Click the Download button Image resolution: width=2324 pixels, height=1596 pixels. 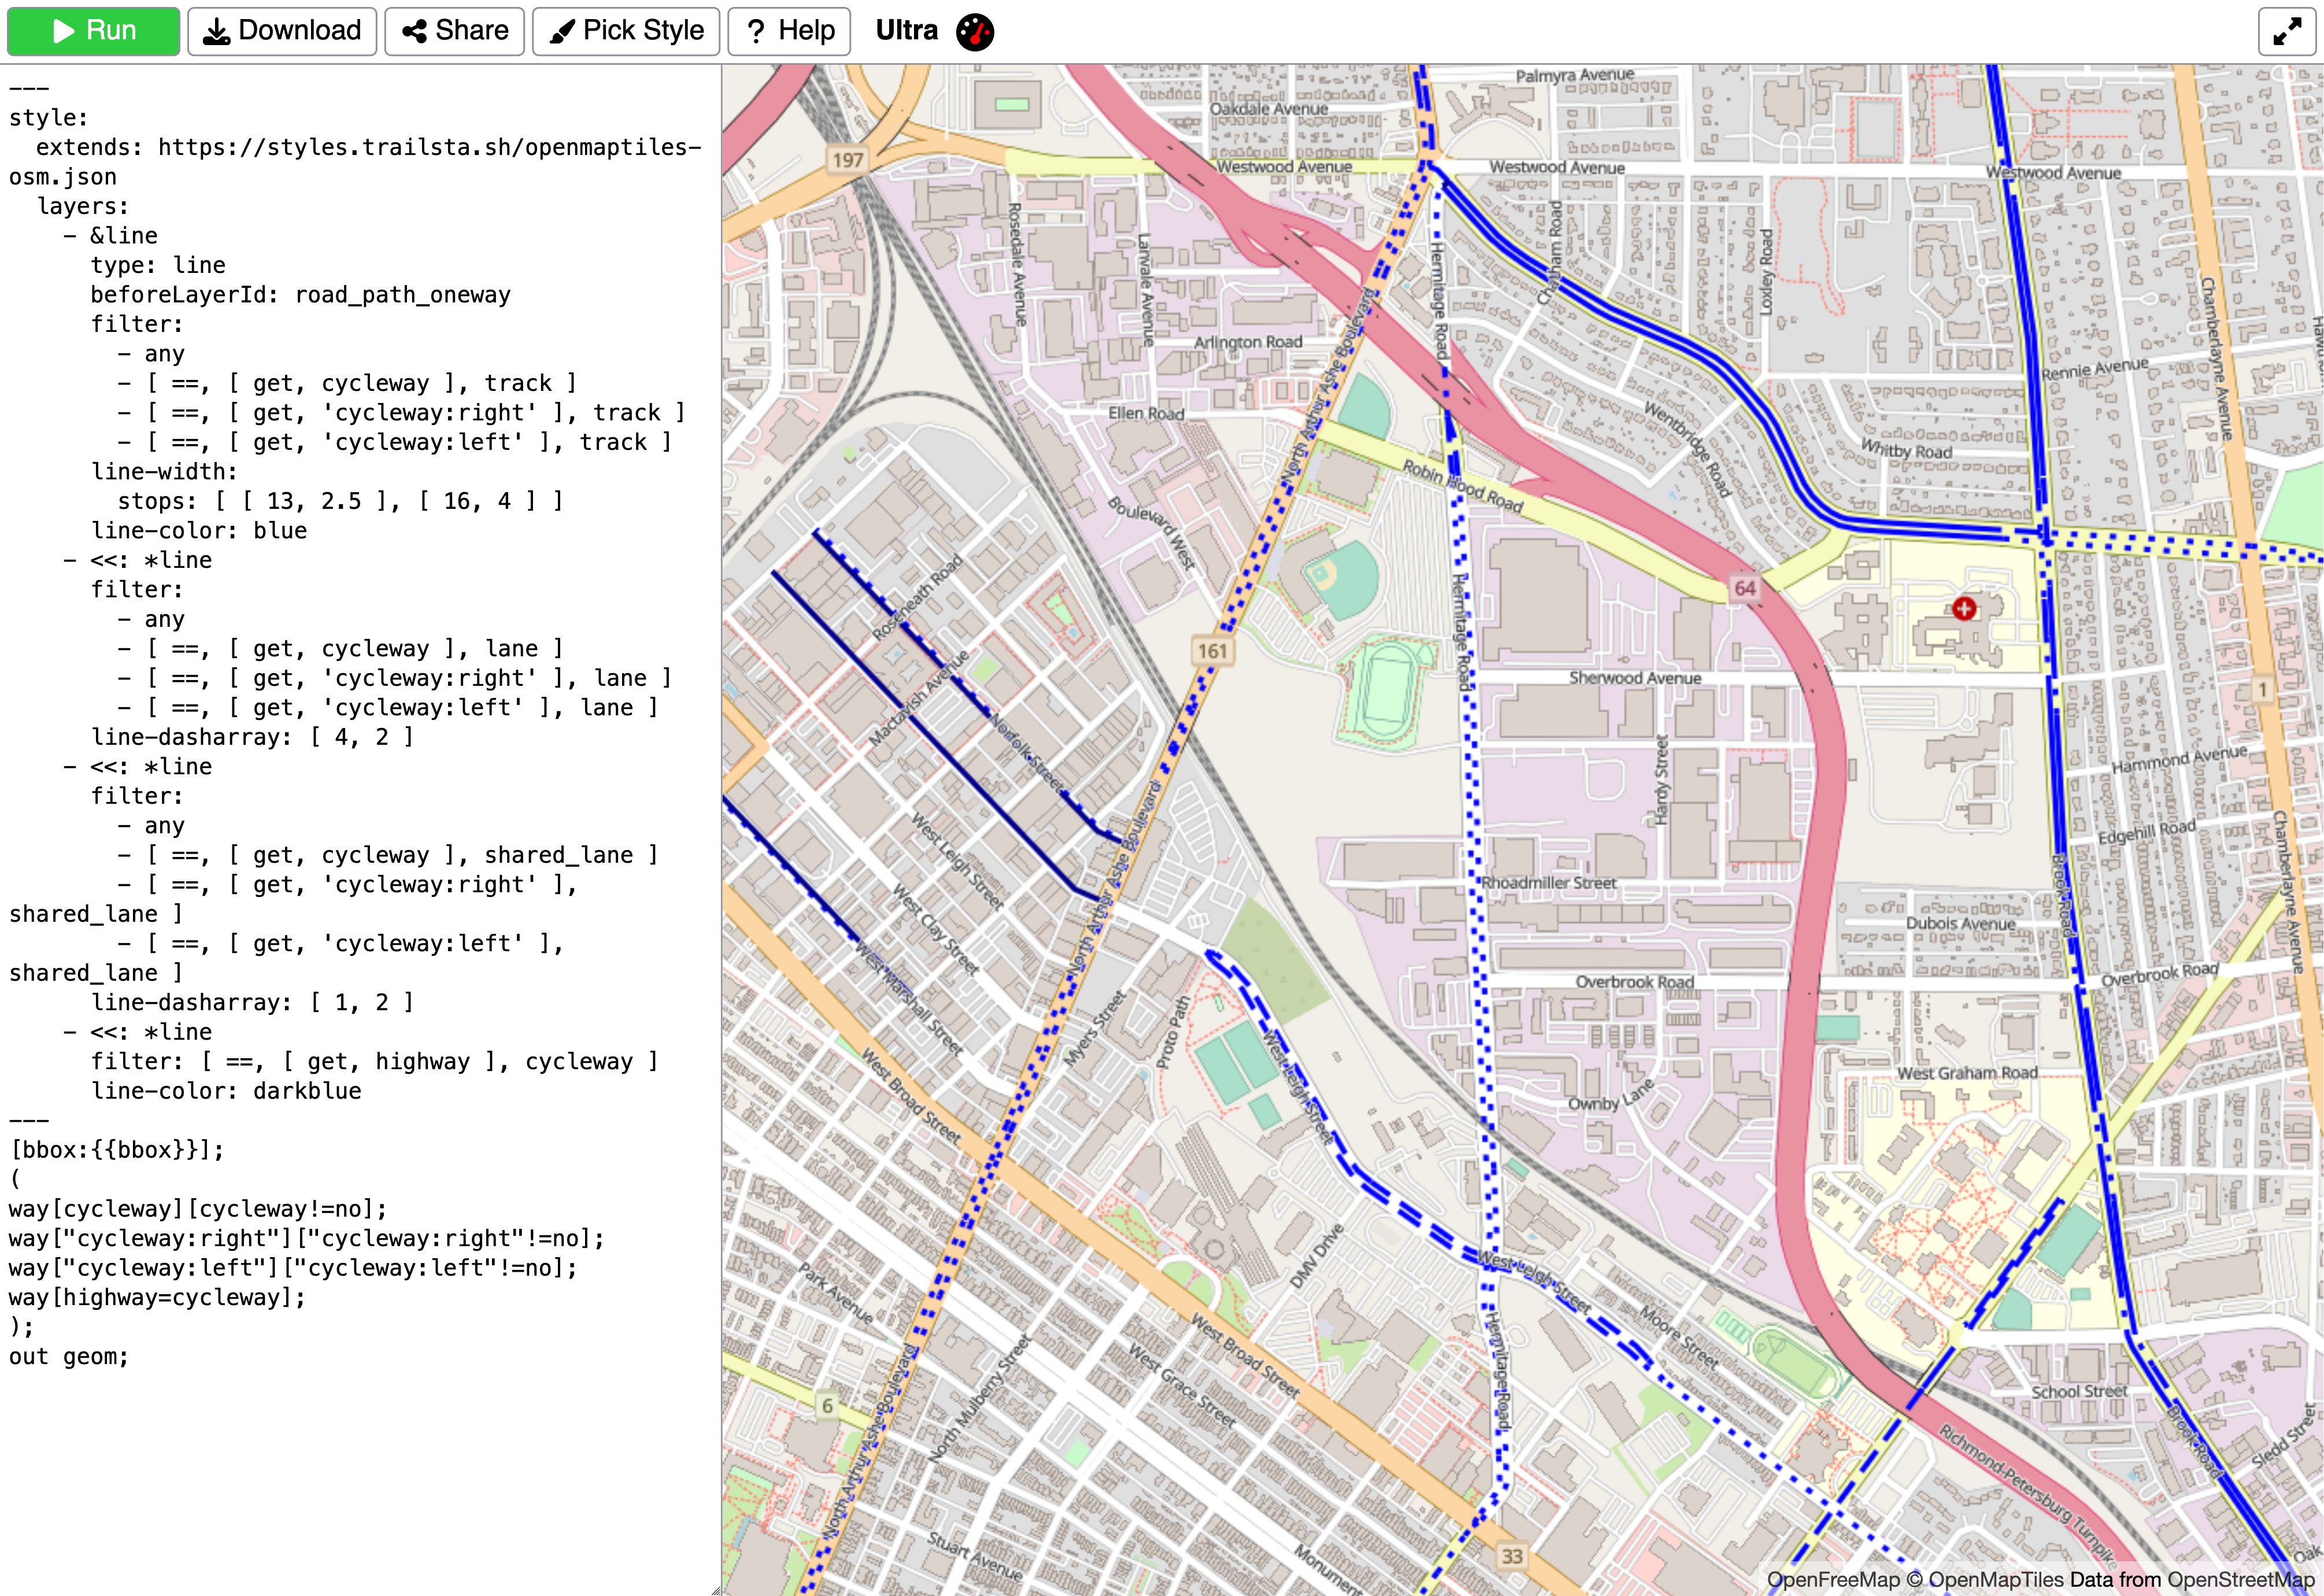(x=282, y=31)
